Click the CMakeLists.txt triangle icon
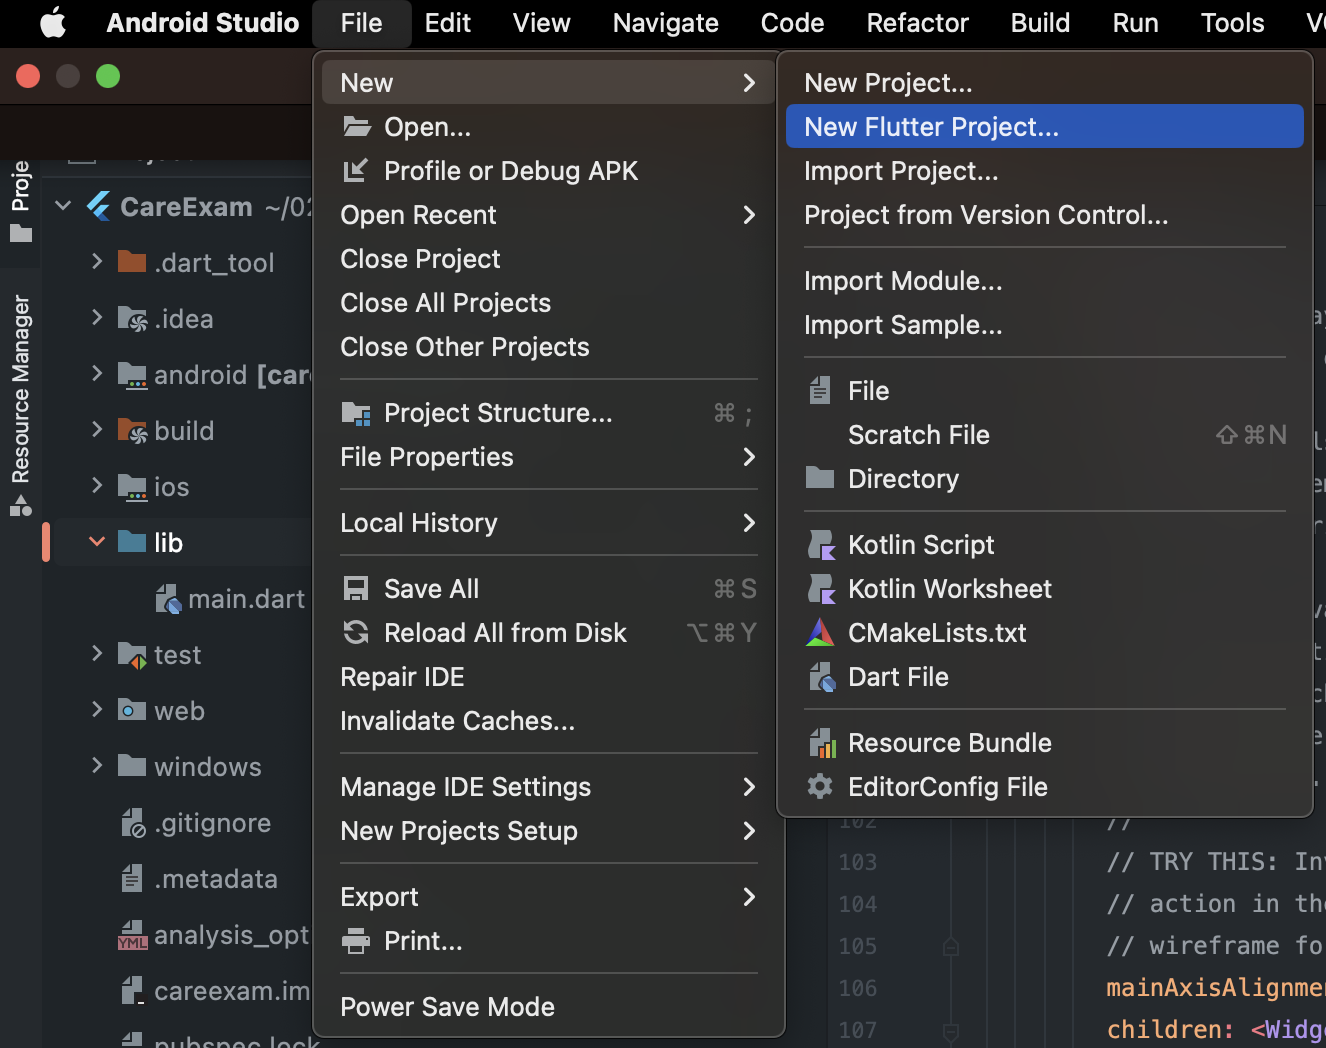 [820, 633]
